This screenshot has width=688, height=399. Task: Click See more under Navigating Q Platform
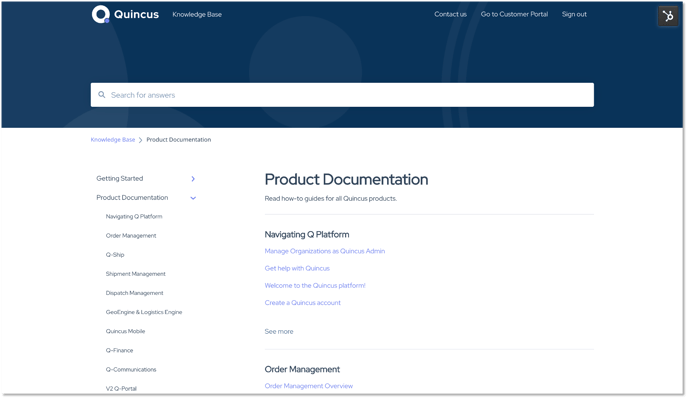tap(279, 331)
